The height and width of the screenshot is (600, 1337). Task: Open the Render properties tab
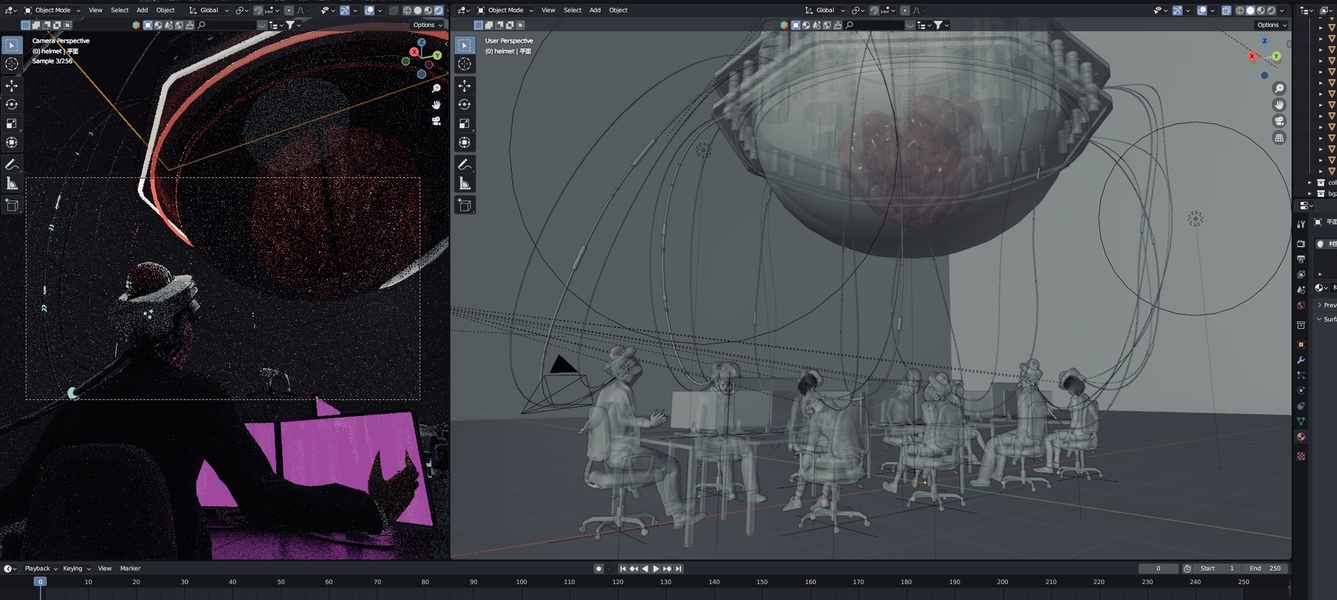(x=1301, y=243)
